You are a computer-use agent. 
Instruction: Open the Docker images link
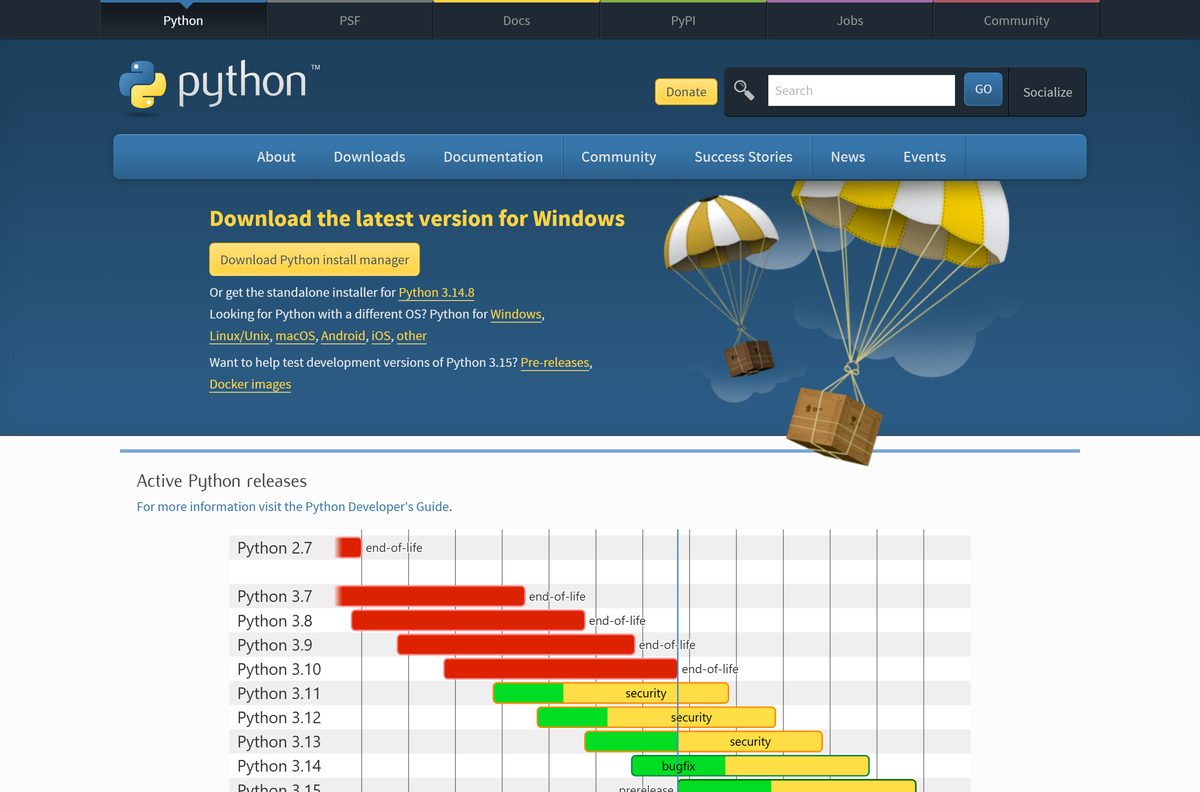[x=250, y=385]
